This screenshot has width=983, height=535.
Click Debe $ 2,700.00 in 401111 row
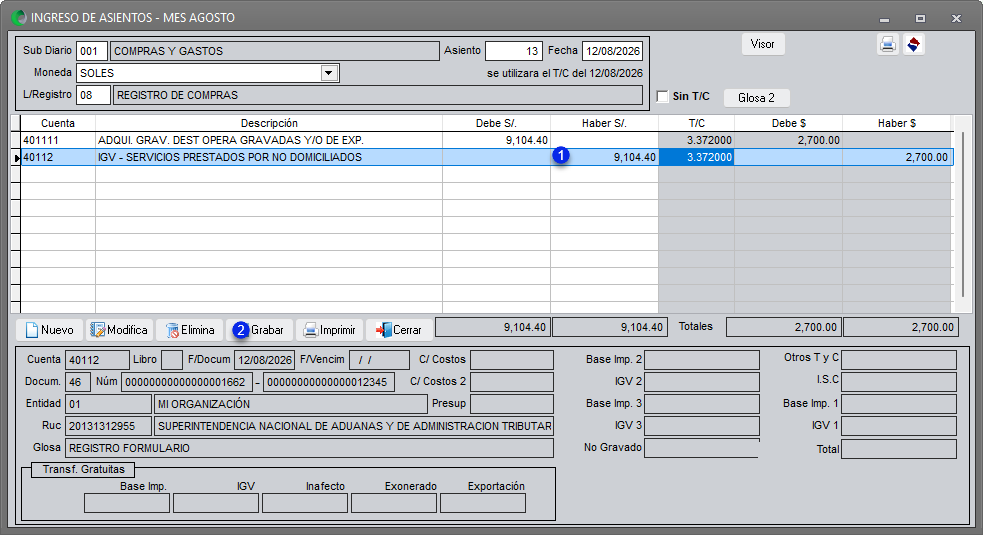788,140
